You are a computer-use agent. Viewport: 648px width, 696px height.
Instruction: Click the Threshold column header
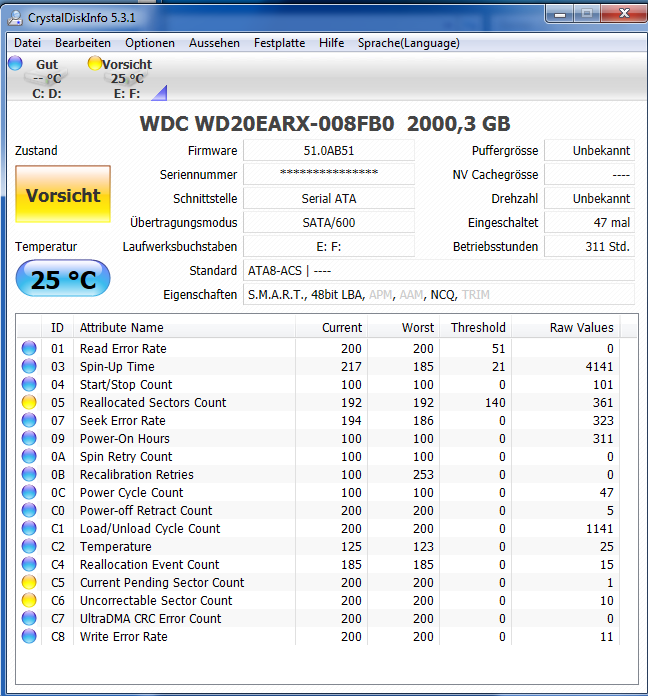click(475, 328)
